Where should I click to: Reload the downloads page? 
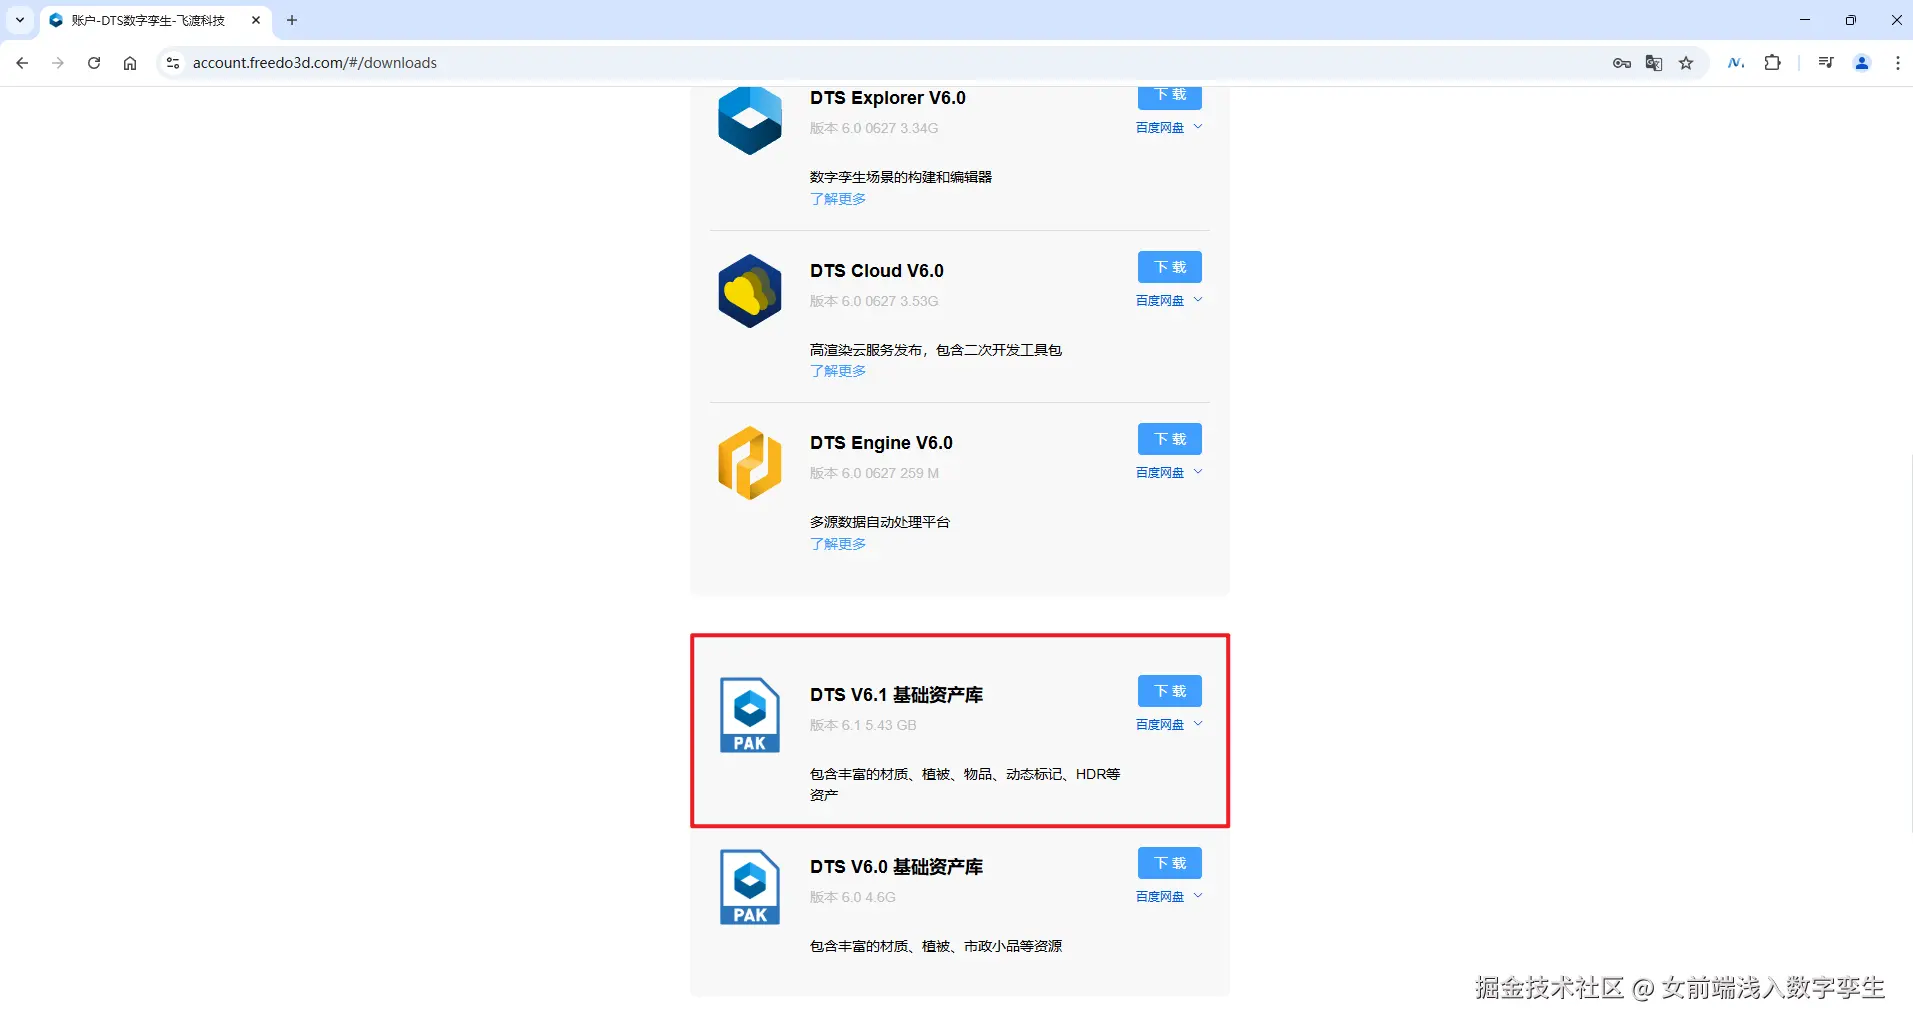[x=94, y=63]
